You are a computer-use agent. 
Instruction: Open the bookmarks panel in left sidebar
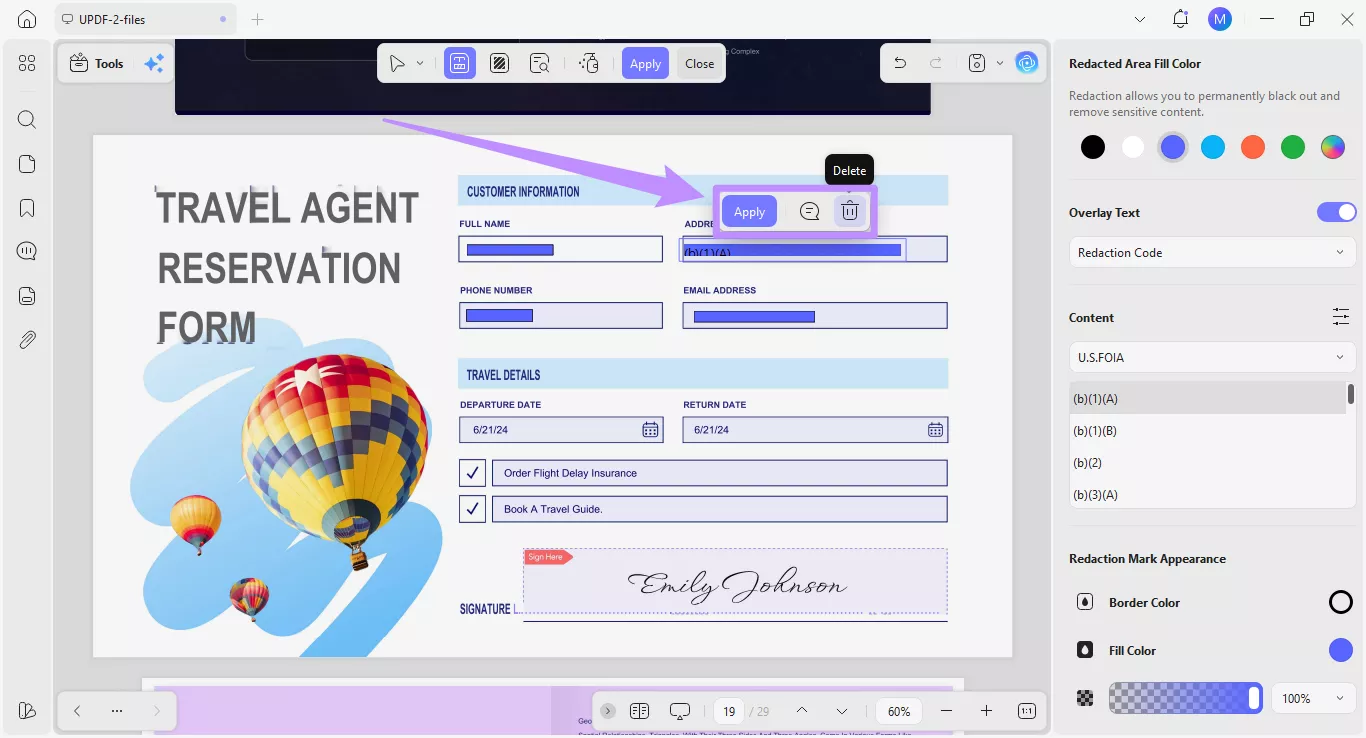[27, 208]
